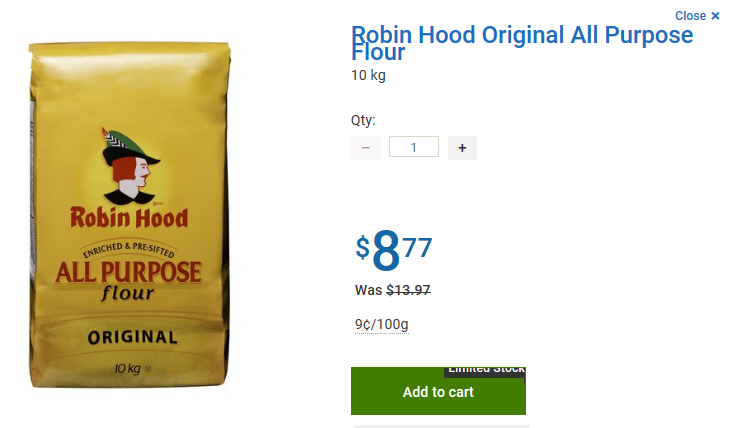Viewport: 735px width, 428px height.
Task: Click the Limited Stock badge
Action: 485,371
